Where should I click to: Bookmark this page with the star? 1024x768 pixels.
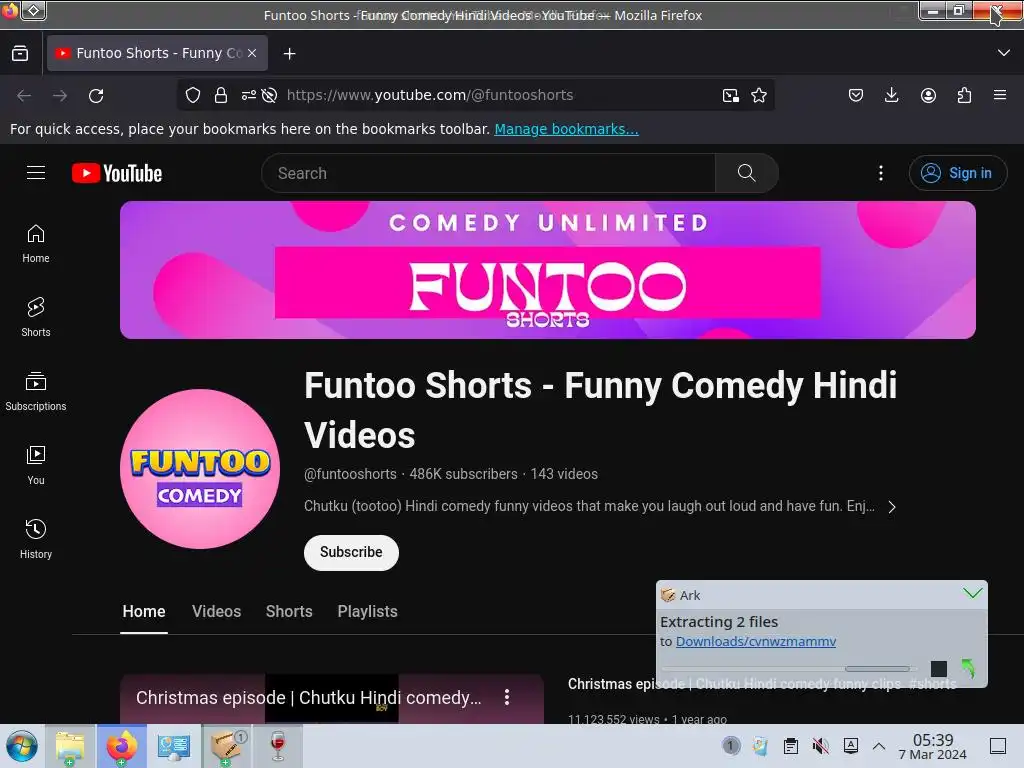pos(759,95)
